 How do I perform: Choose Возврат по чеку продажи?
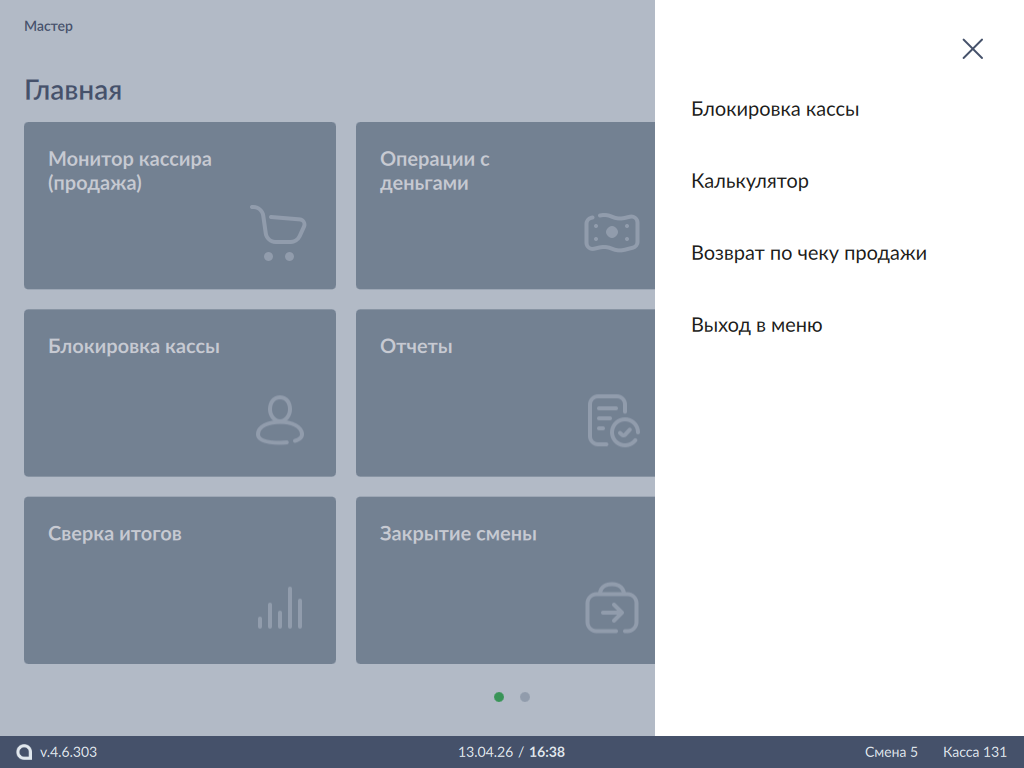(x=808, y=254)
